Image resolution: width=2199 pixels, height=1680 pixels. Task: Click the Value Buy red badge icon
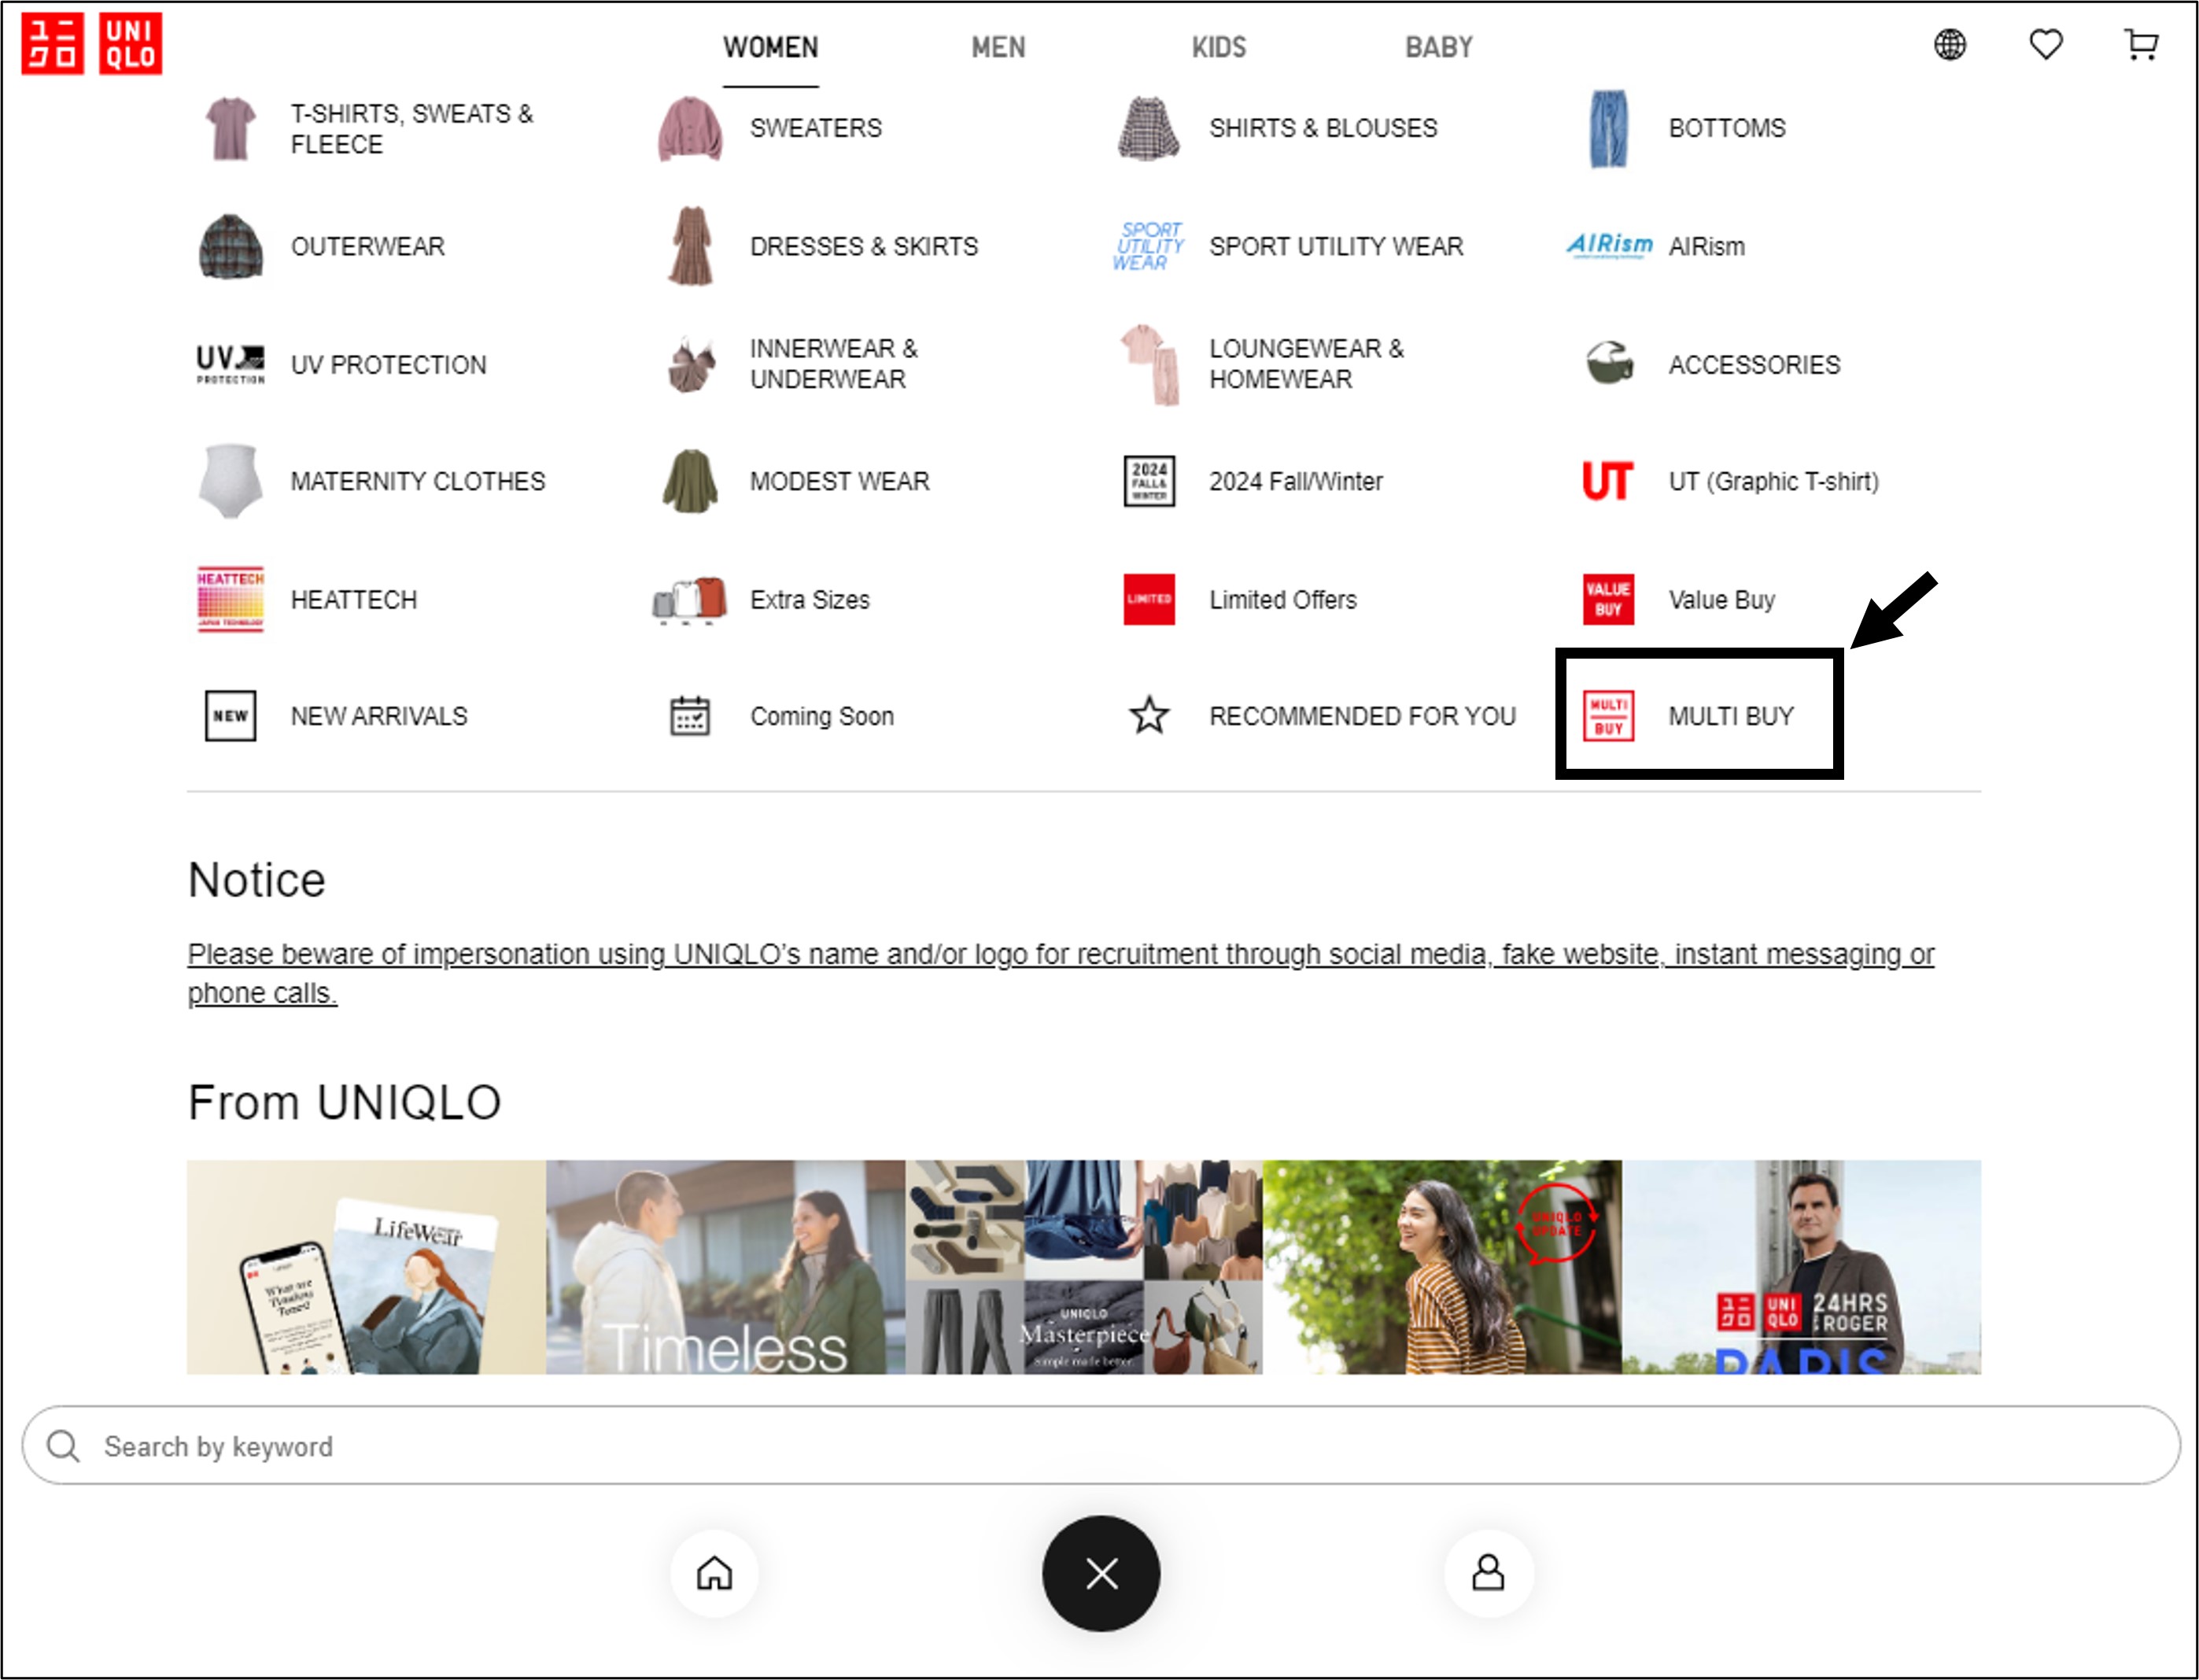click(x=1608, y=600)
